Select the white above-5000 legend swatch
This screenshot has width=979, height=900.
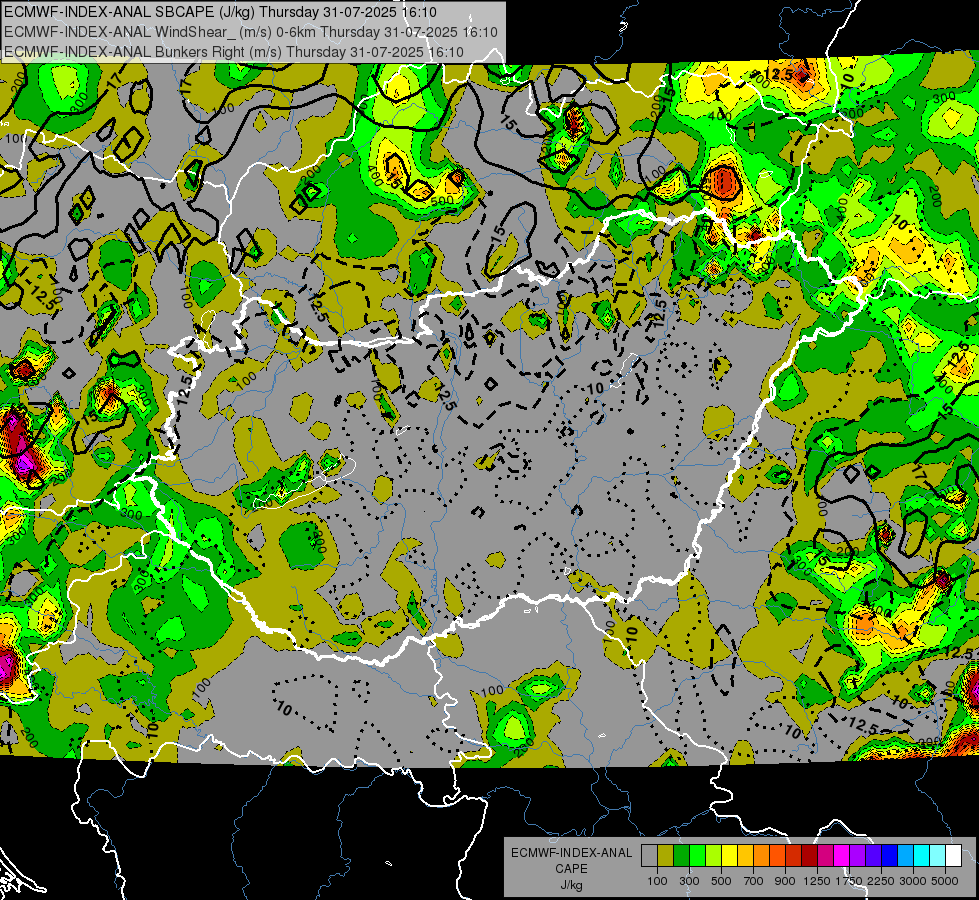pyautogui.click(x=954, y=856)
